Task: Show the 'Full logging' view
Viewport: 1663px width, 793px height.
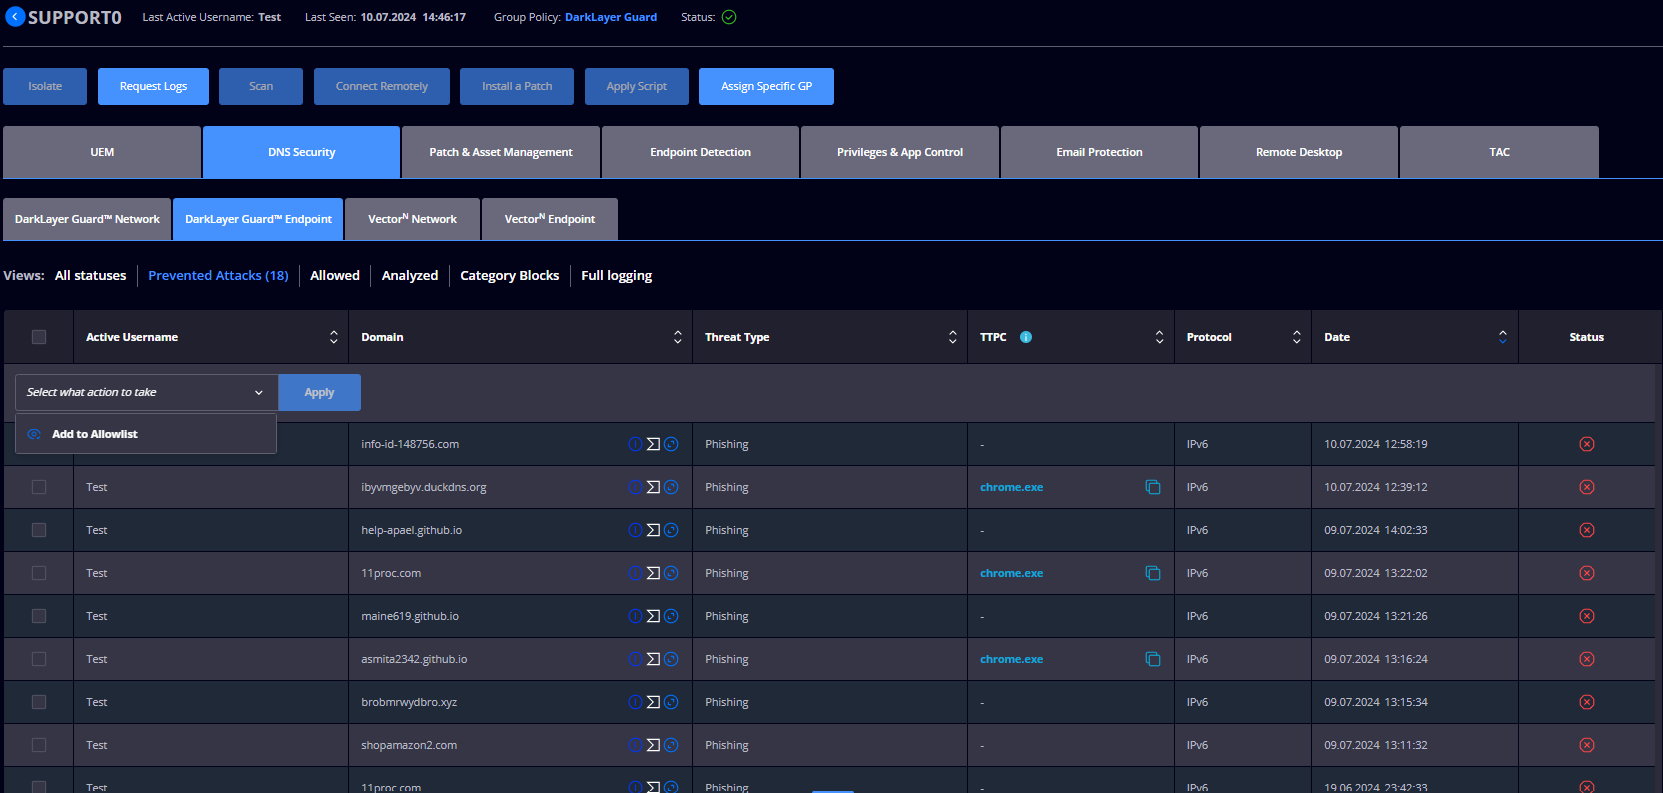Action: tap(616, 275)
